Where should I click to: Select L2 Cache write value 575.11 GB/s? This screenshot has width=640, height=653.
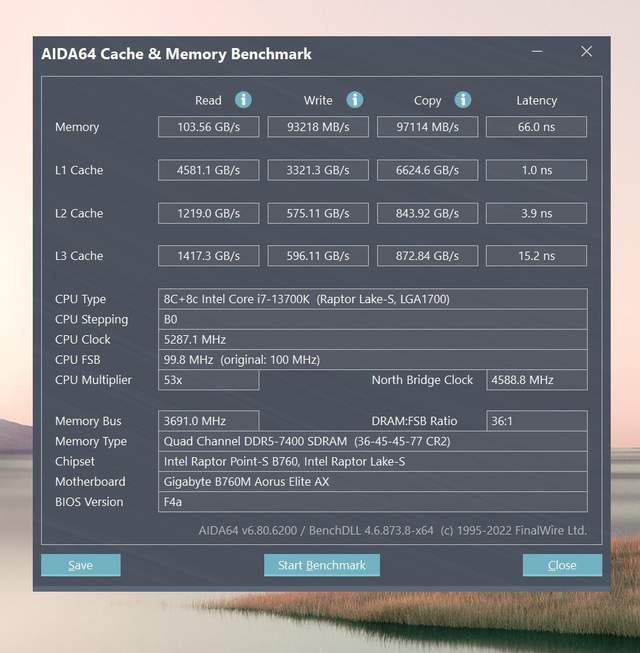pos(318,213)
